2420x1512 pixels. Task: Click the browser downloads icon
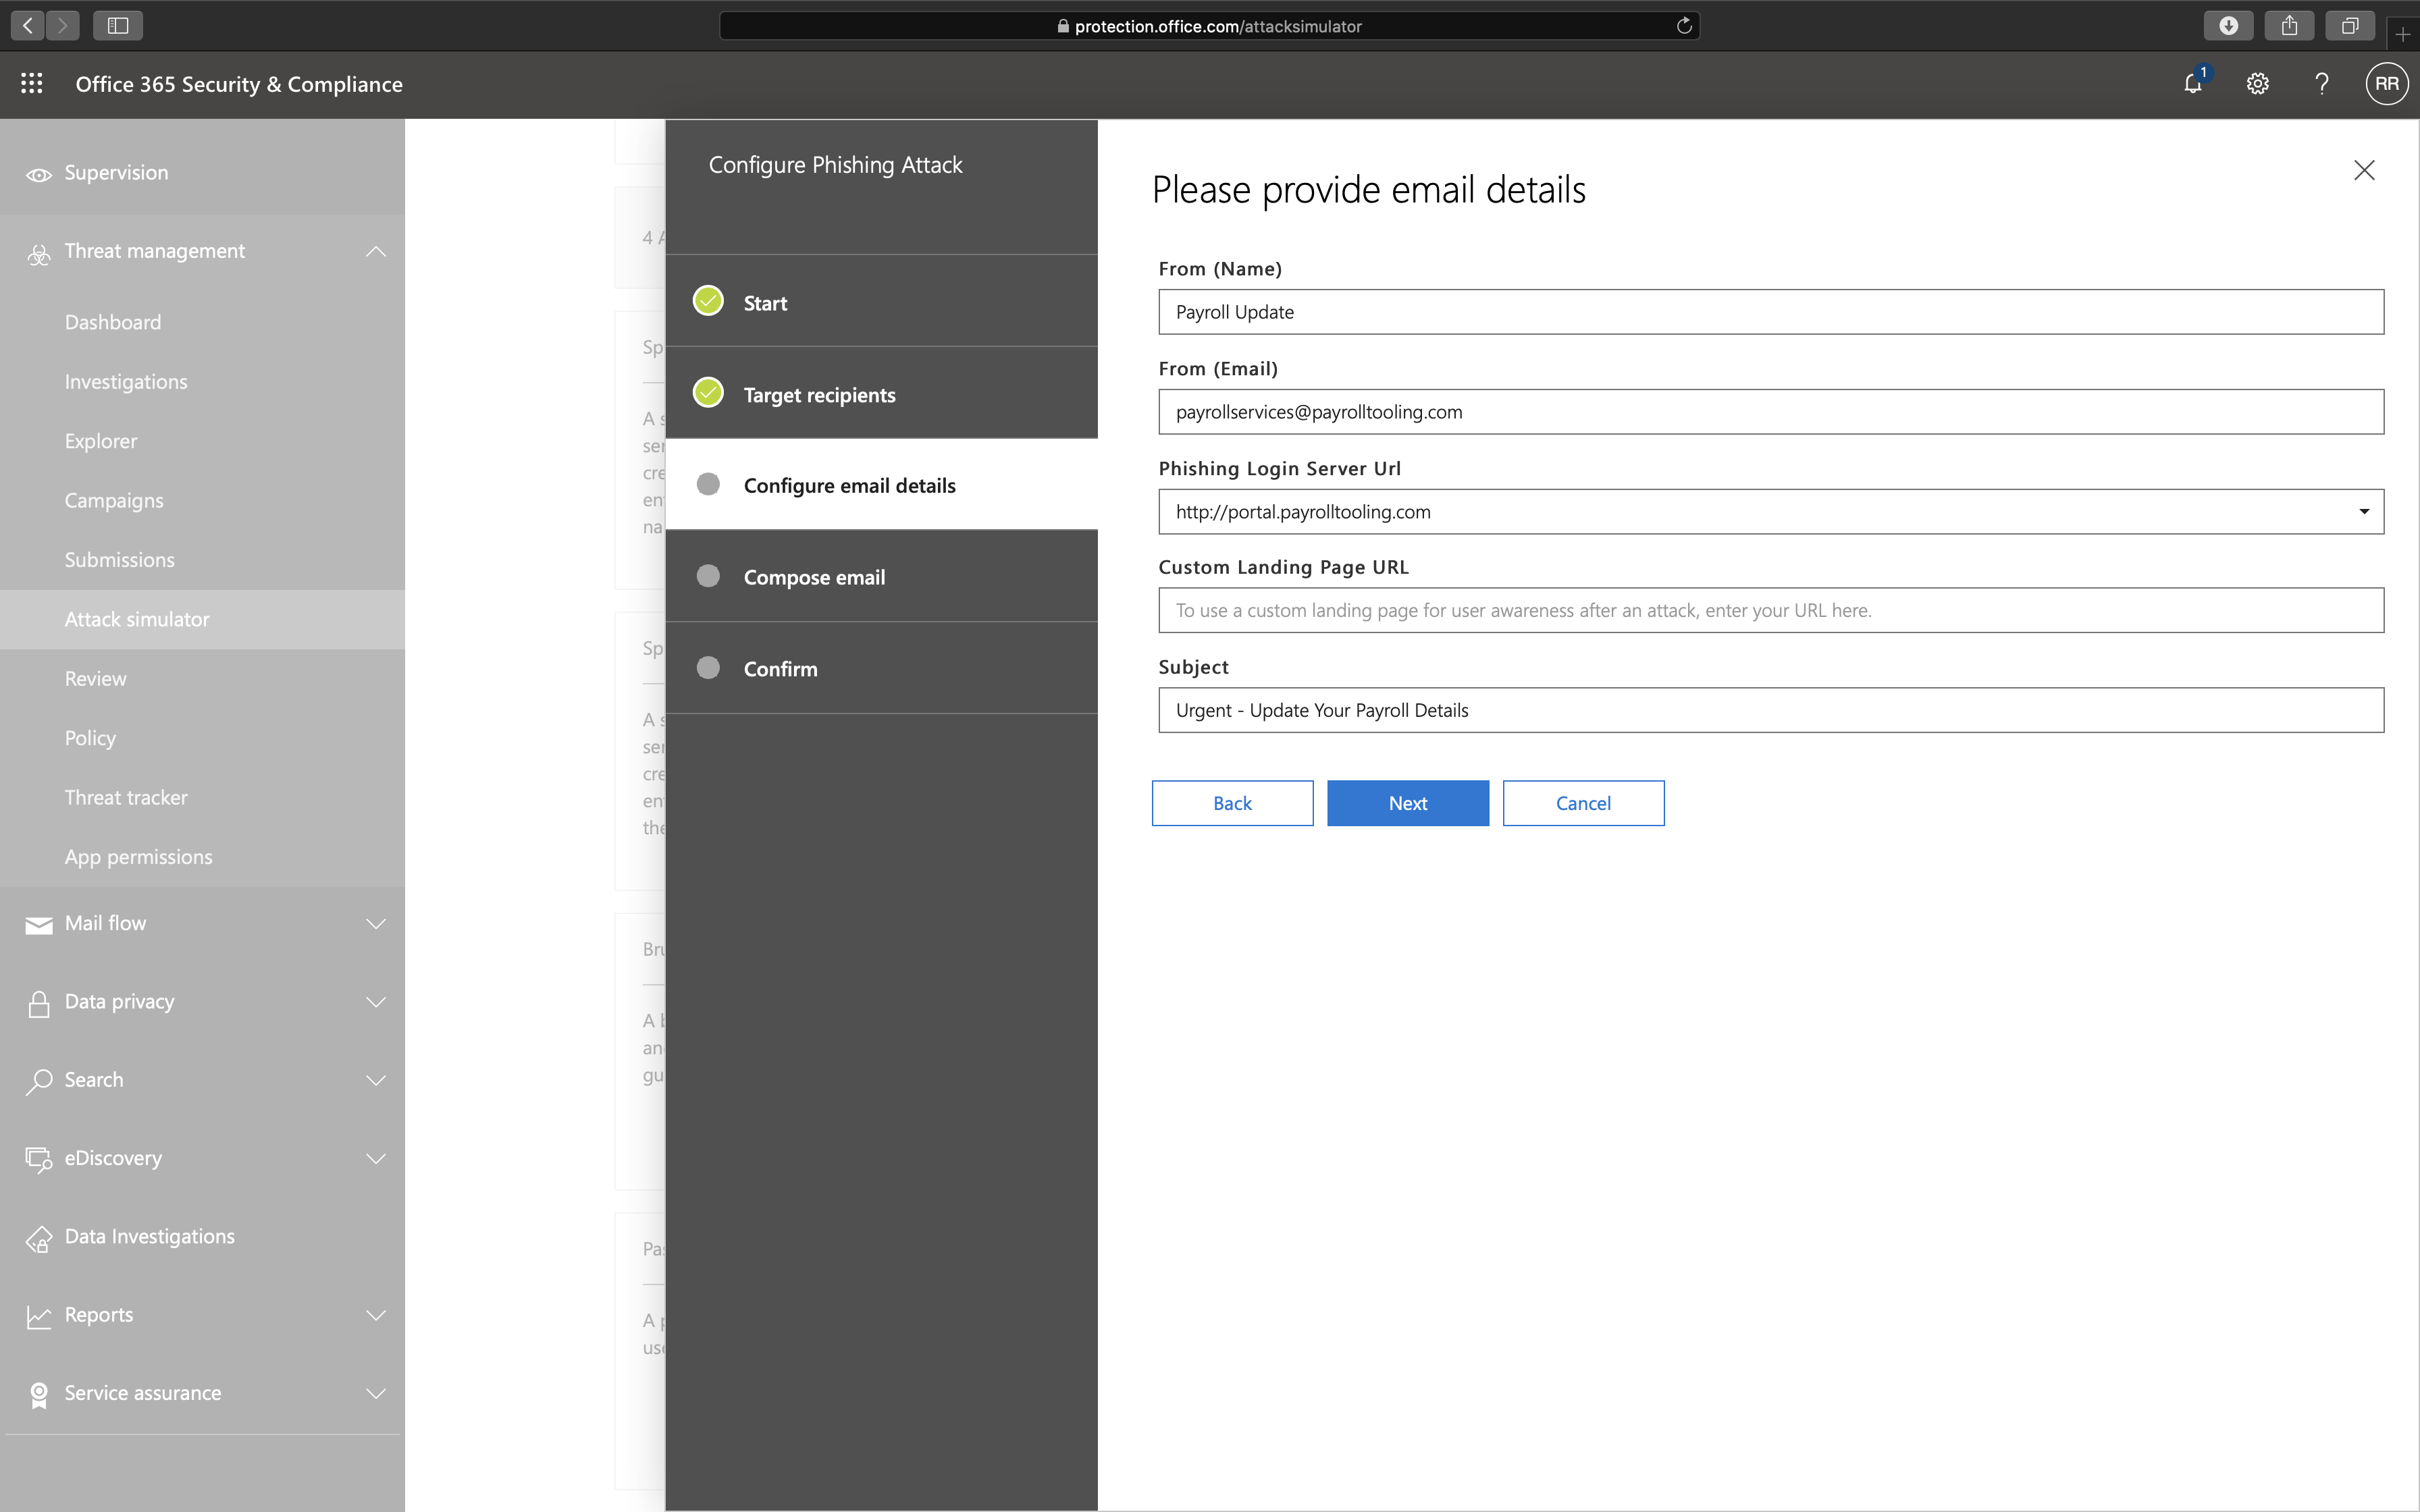pyautogui.click(x=2228, y=26)
